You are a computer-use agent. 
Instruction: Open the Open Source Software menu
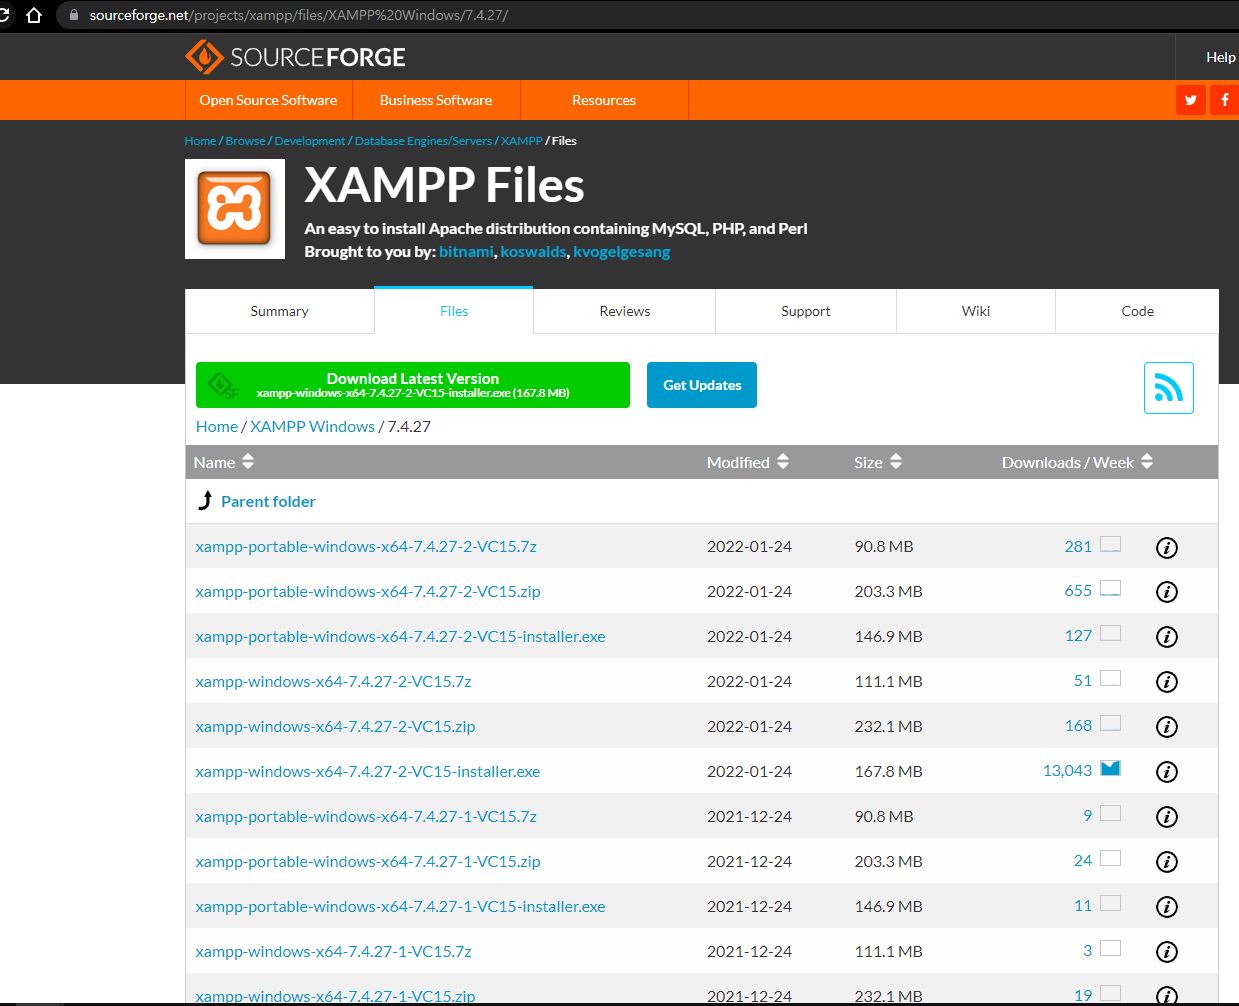(x=268, y=100)
